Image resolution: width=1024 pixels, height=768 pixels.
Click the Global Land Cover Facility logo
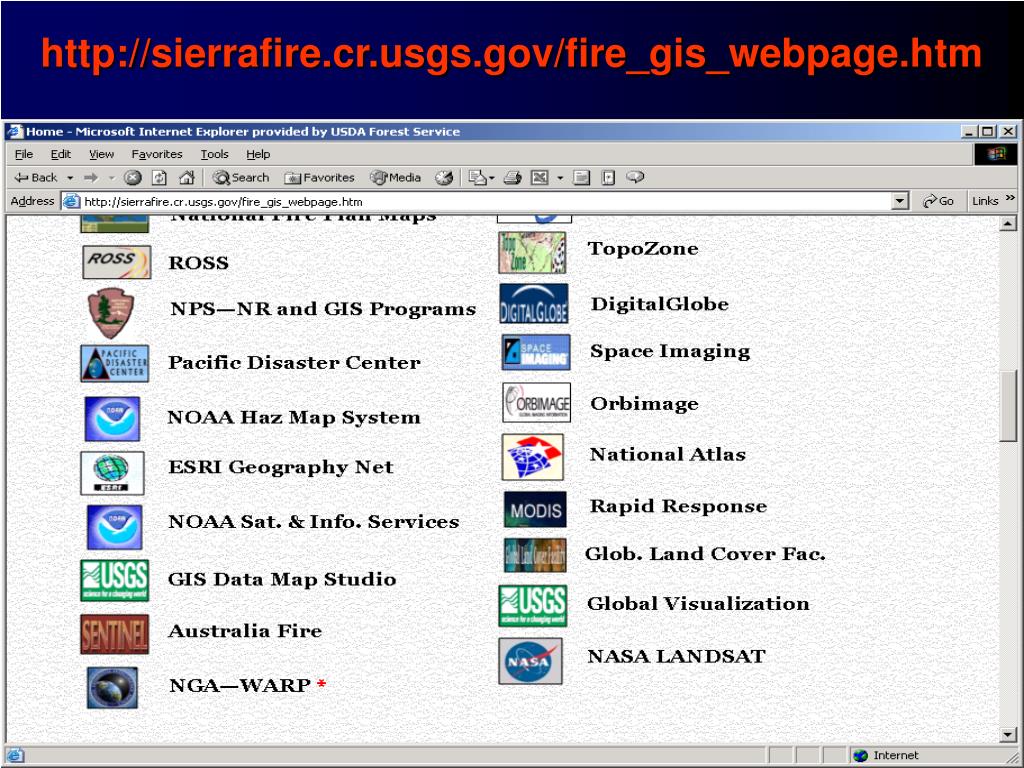click(x=535, y=555)
